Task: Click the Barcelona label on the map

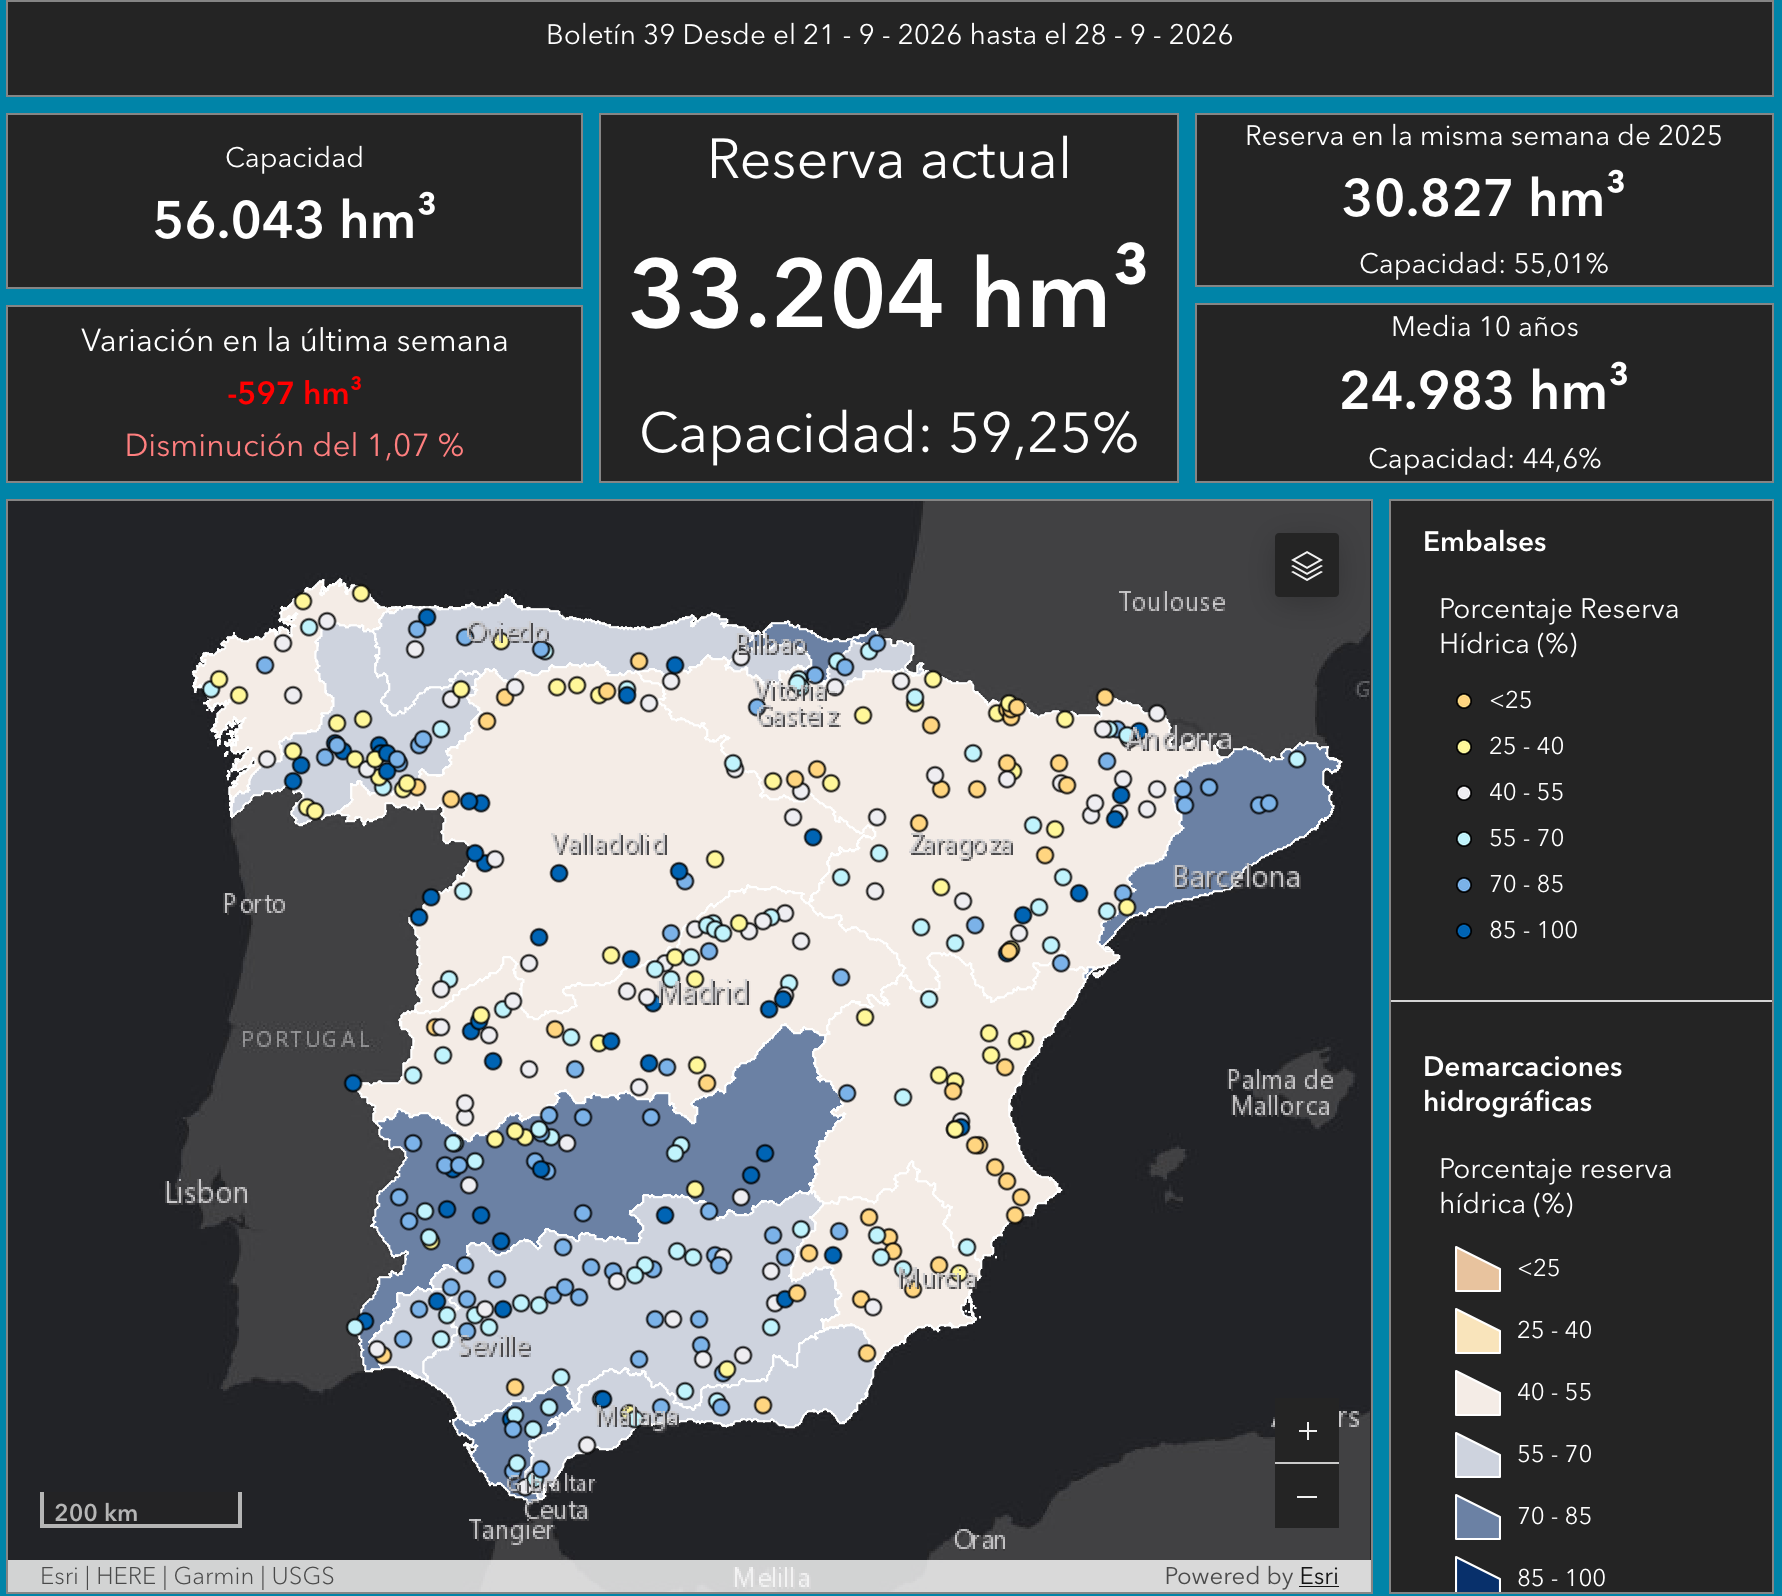Action: click(1236, 878)
